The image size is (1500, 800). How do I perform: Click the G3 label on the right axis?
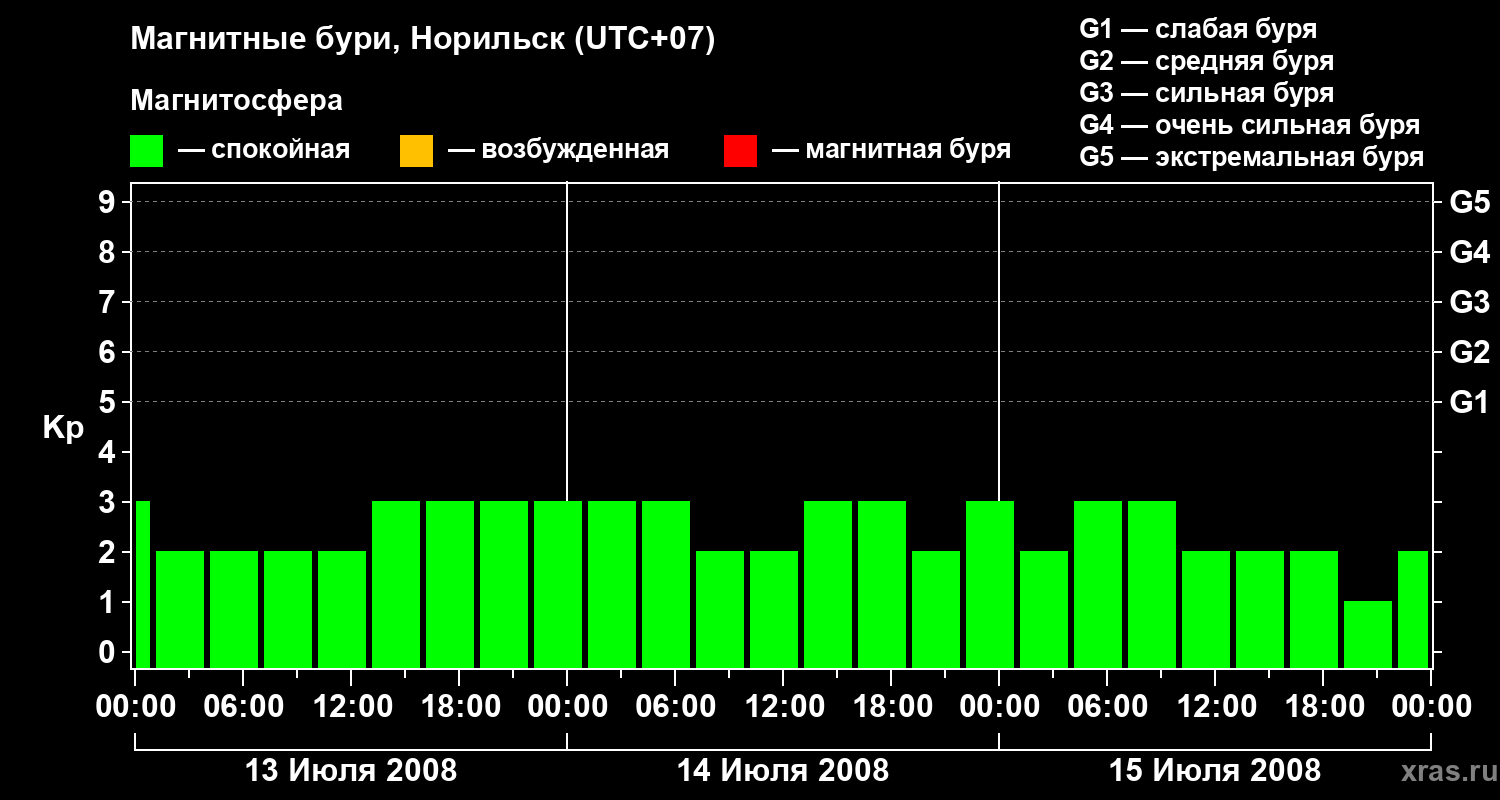coord(1470,302)
